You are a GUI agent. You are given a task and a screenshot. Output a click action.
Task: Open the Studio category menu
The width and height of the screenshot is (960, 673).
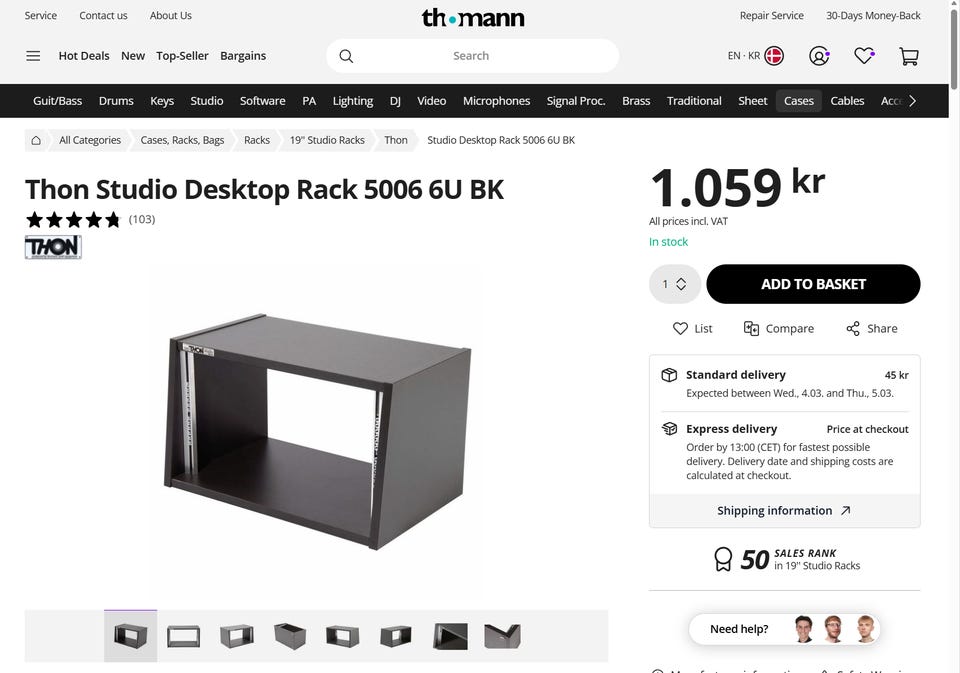pos(206,101)
